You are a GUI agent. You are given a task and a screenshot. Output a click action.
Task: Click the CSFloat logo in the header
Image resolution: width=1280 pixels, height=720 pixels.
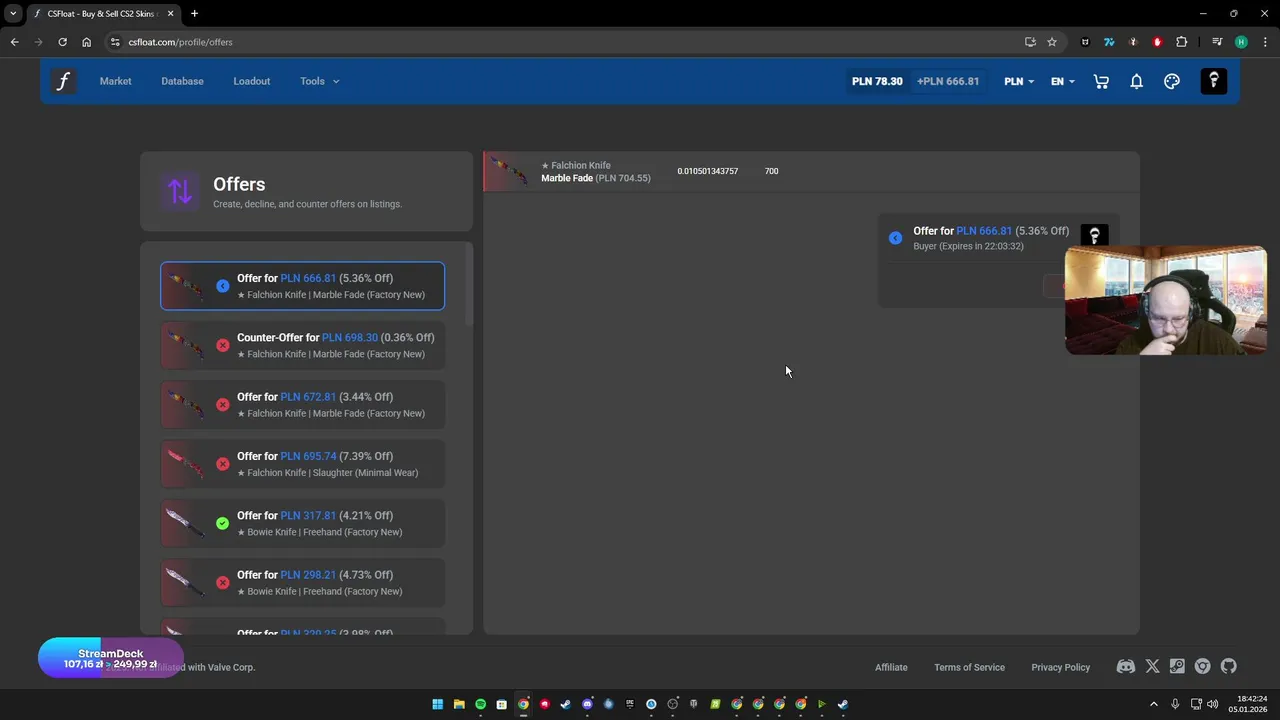point(63,81)
